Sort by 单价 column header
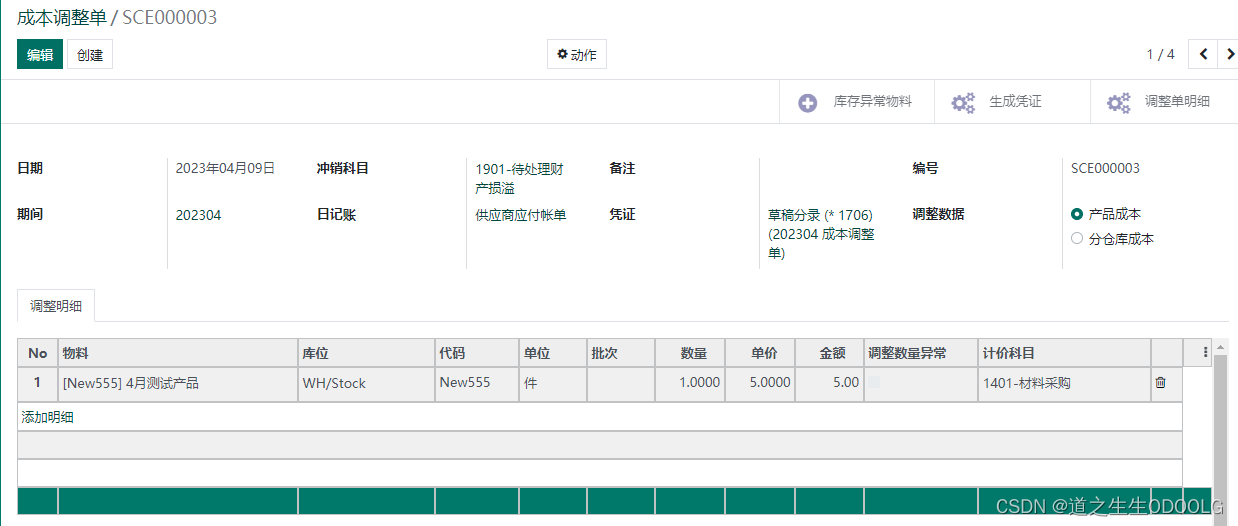The image size is (1238, 526). (760, 353)
